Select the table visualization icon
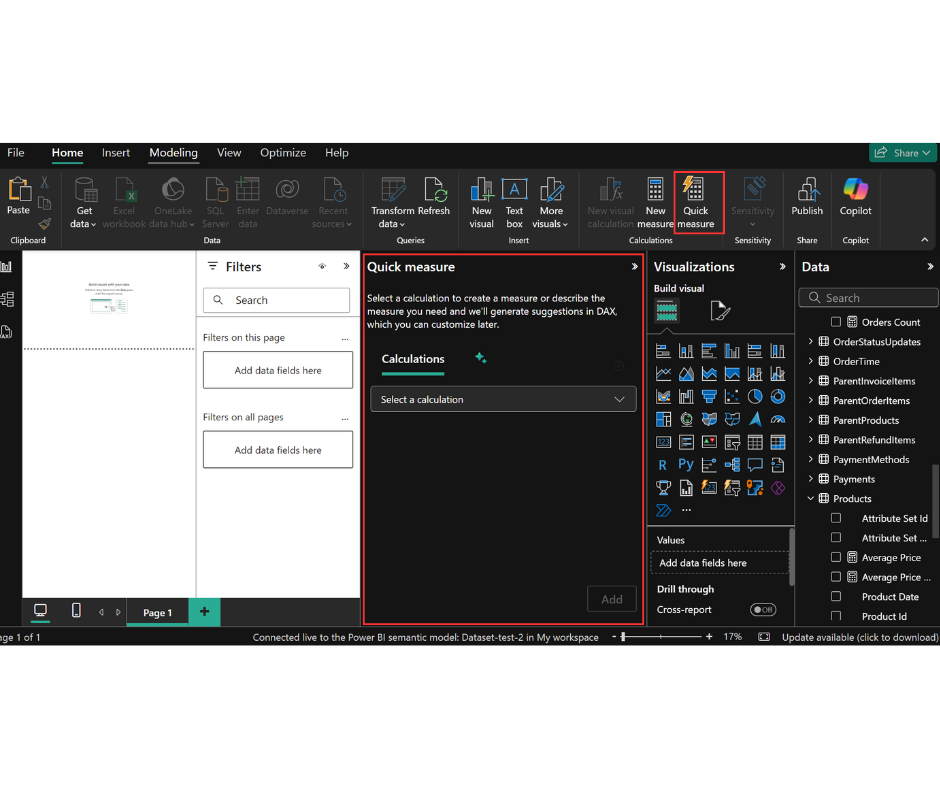Image resolution: width=940 pixels, height=788 pixels. [755, 442]
